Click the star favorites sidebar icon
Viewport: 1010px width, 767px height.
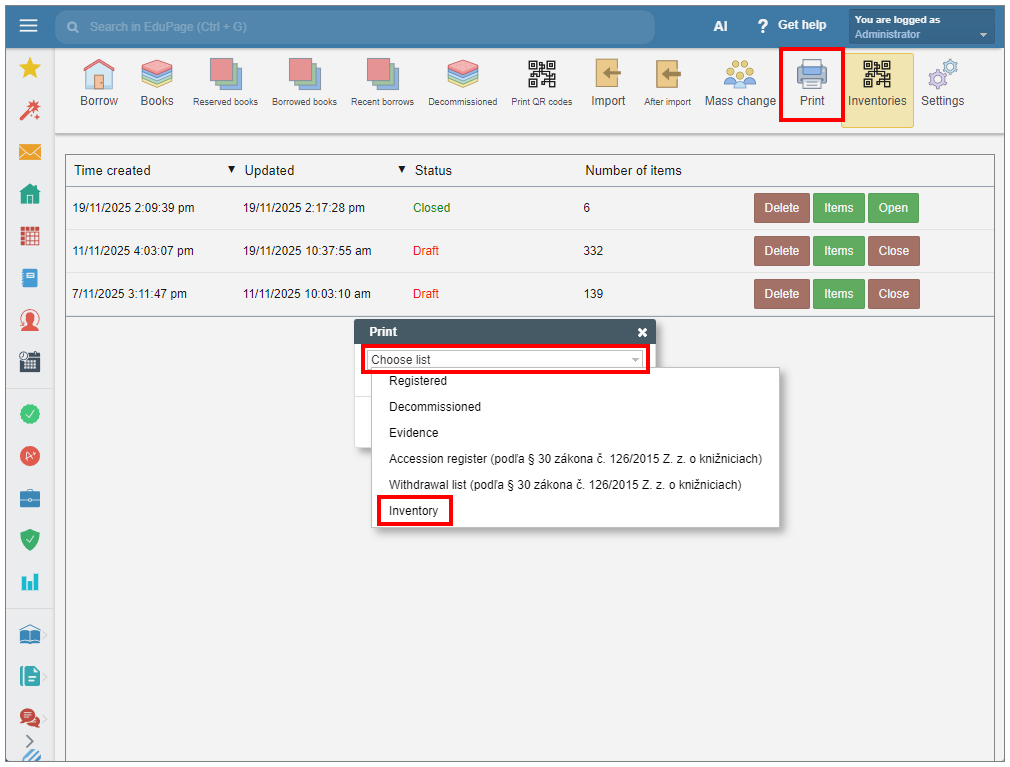30,68
